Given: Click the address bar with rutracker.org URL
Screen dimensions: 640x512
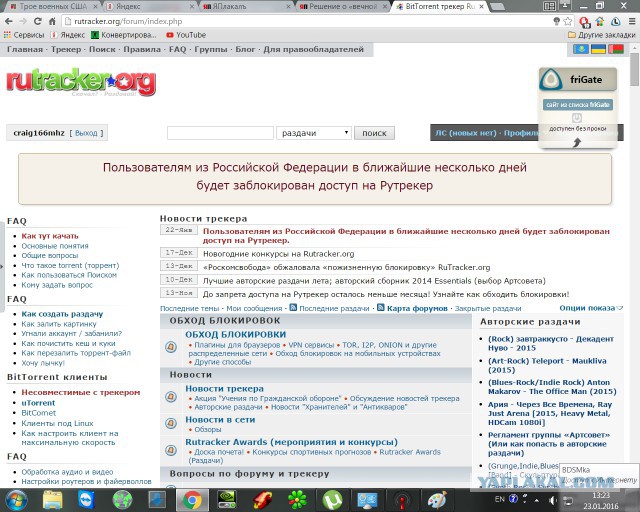Looking at the screenshot, I should 306,21.
